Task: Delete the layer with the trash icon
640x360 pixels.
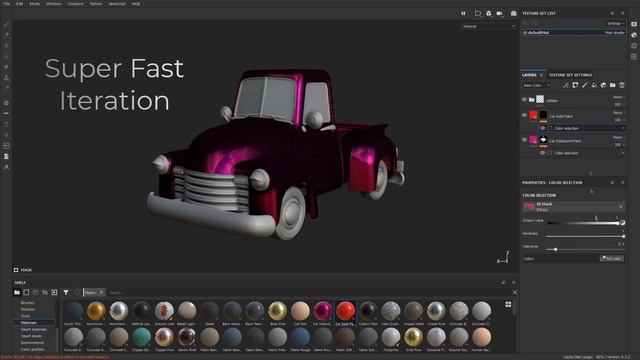Action: coord(622,85)
